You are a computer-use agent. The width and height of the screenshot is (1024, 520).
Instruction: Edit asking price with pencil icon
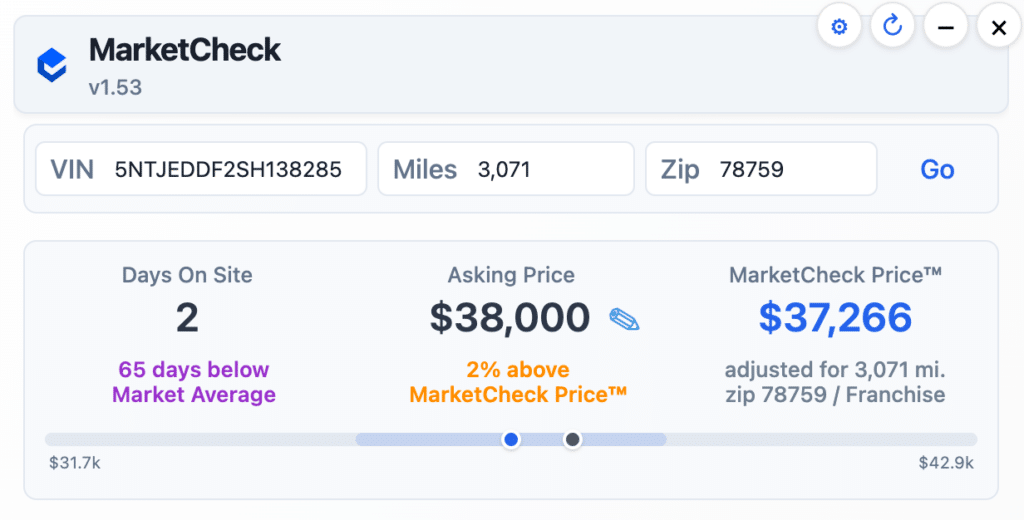point(624,320)
